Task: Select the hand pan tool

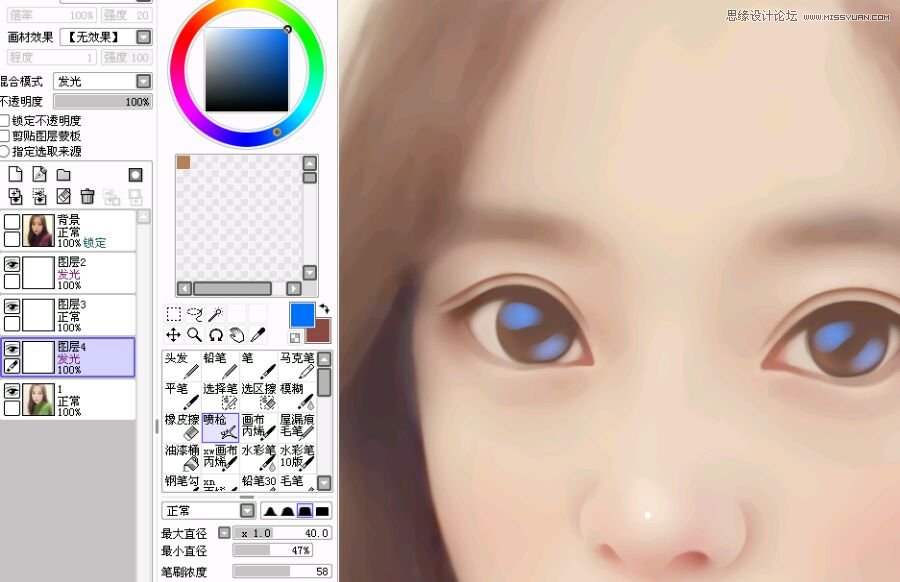Action: (x=236, y=335)
